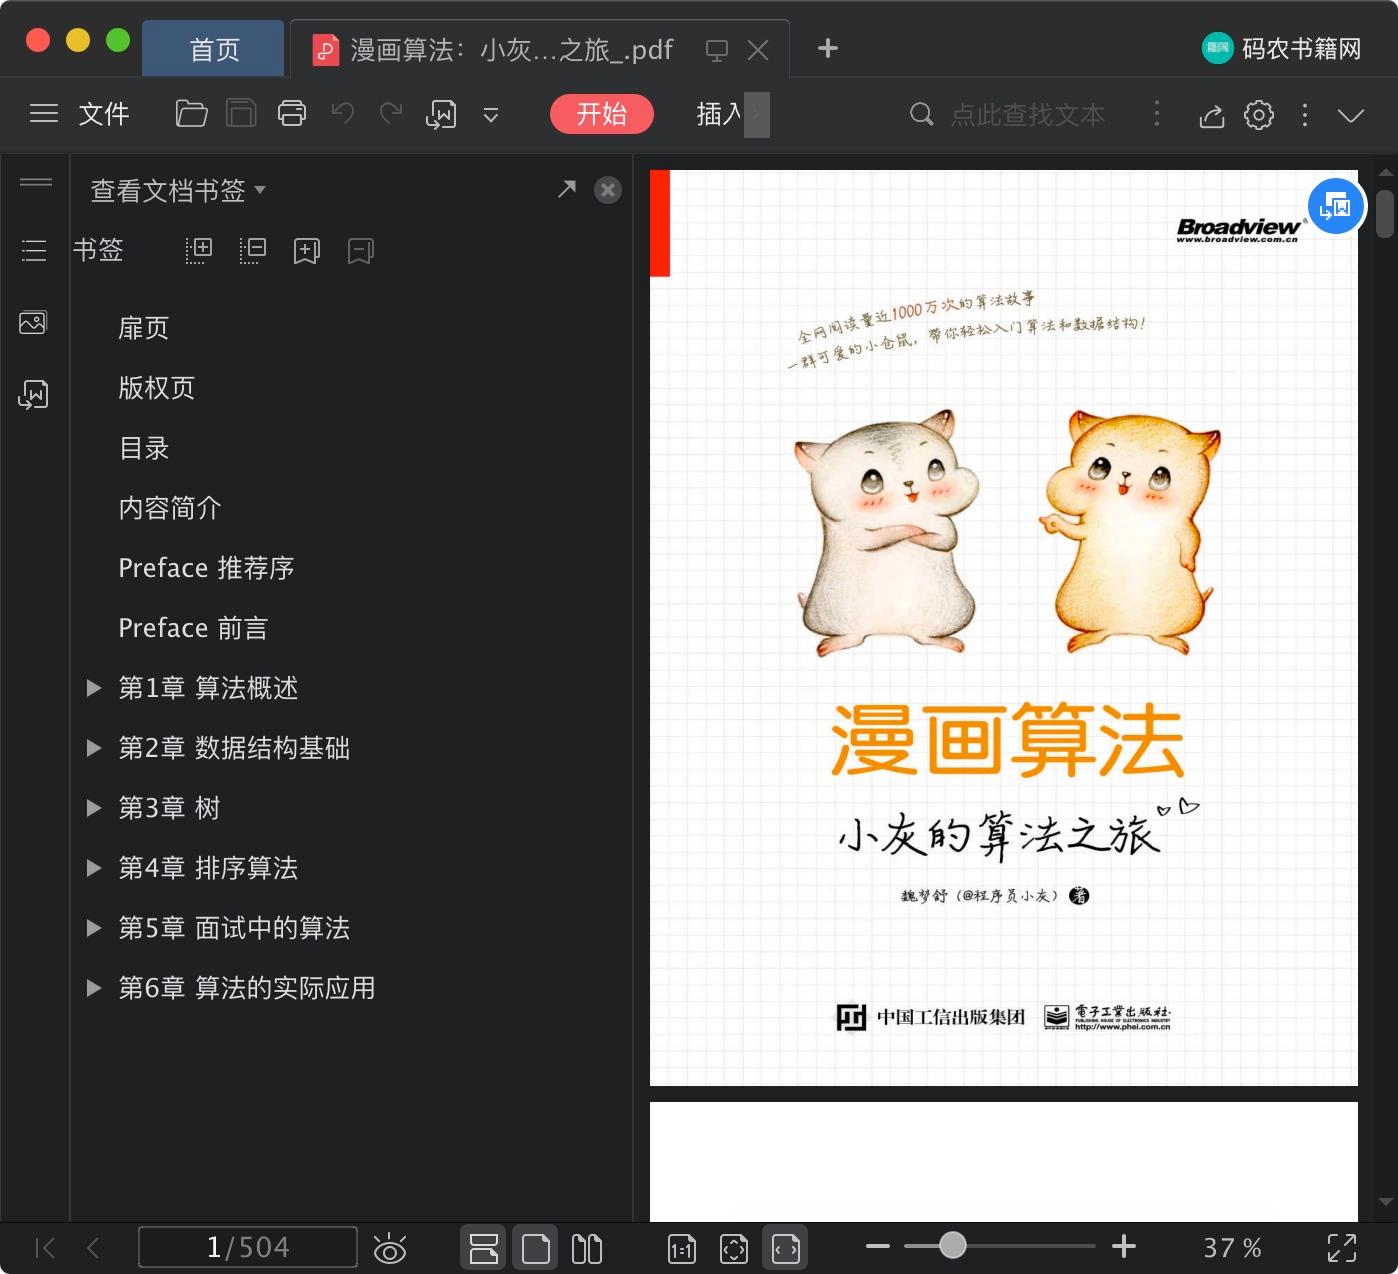Toggle eye protection mode icon
This screenshot has height=1274, width=1398.
coord(389,1248)
